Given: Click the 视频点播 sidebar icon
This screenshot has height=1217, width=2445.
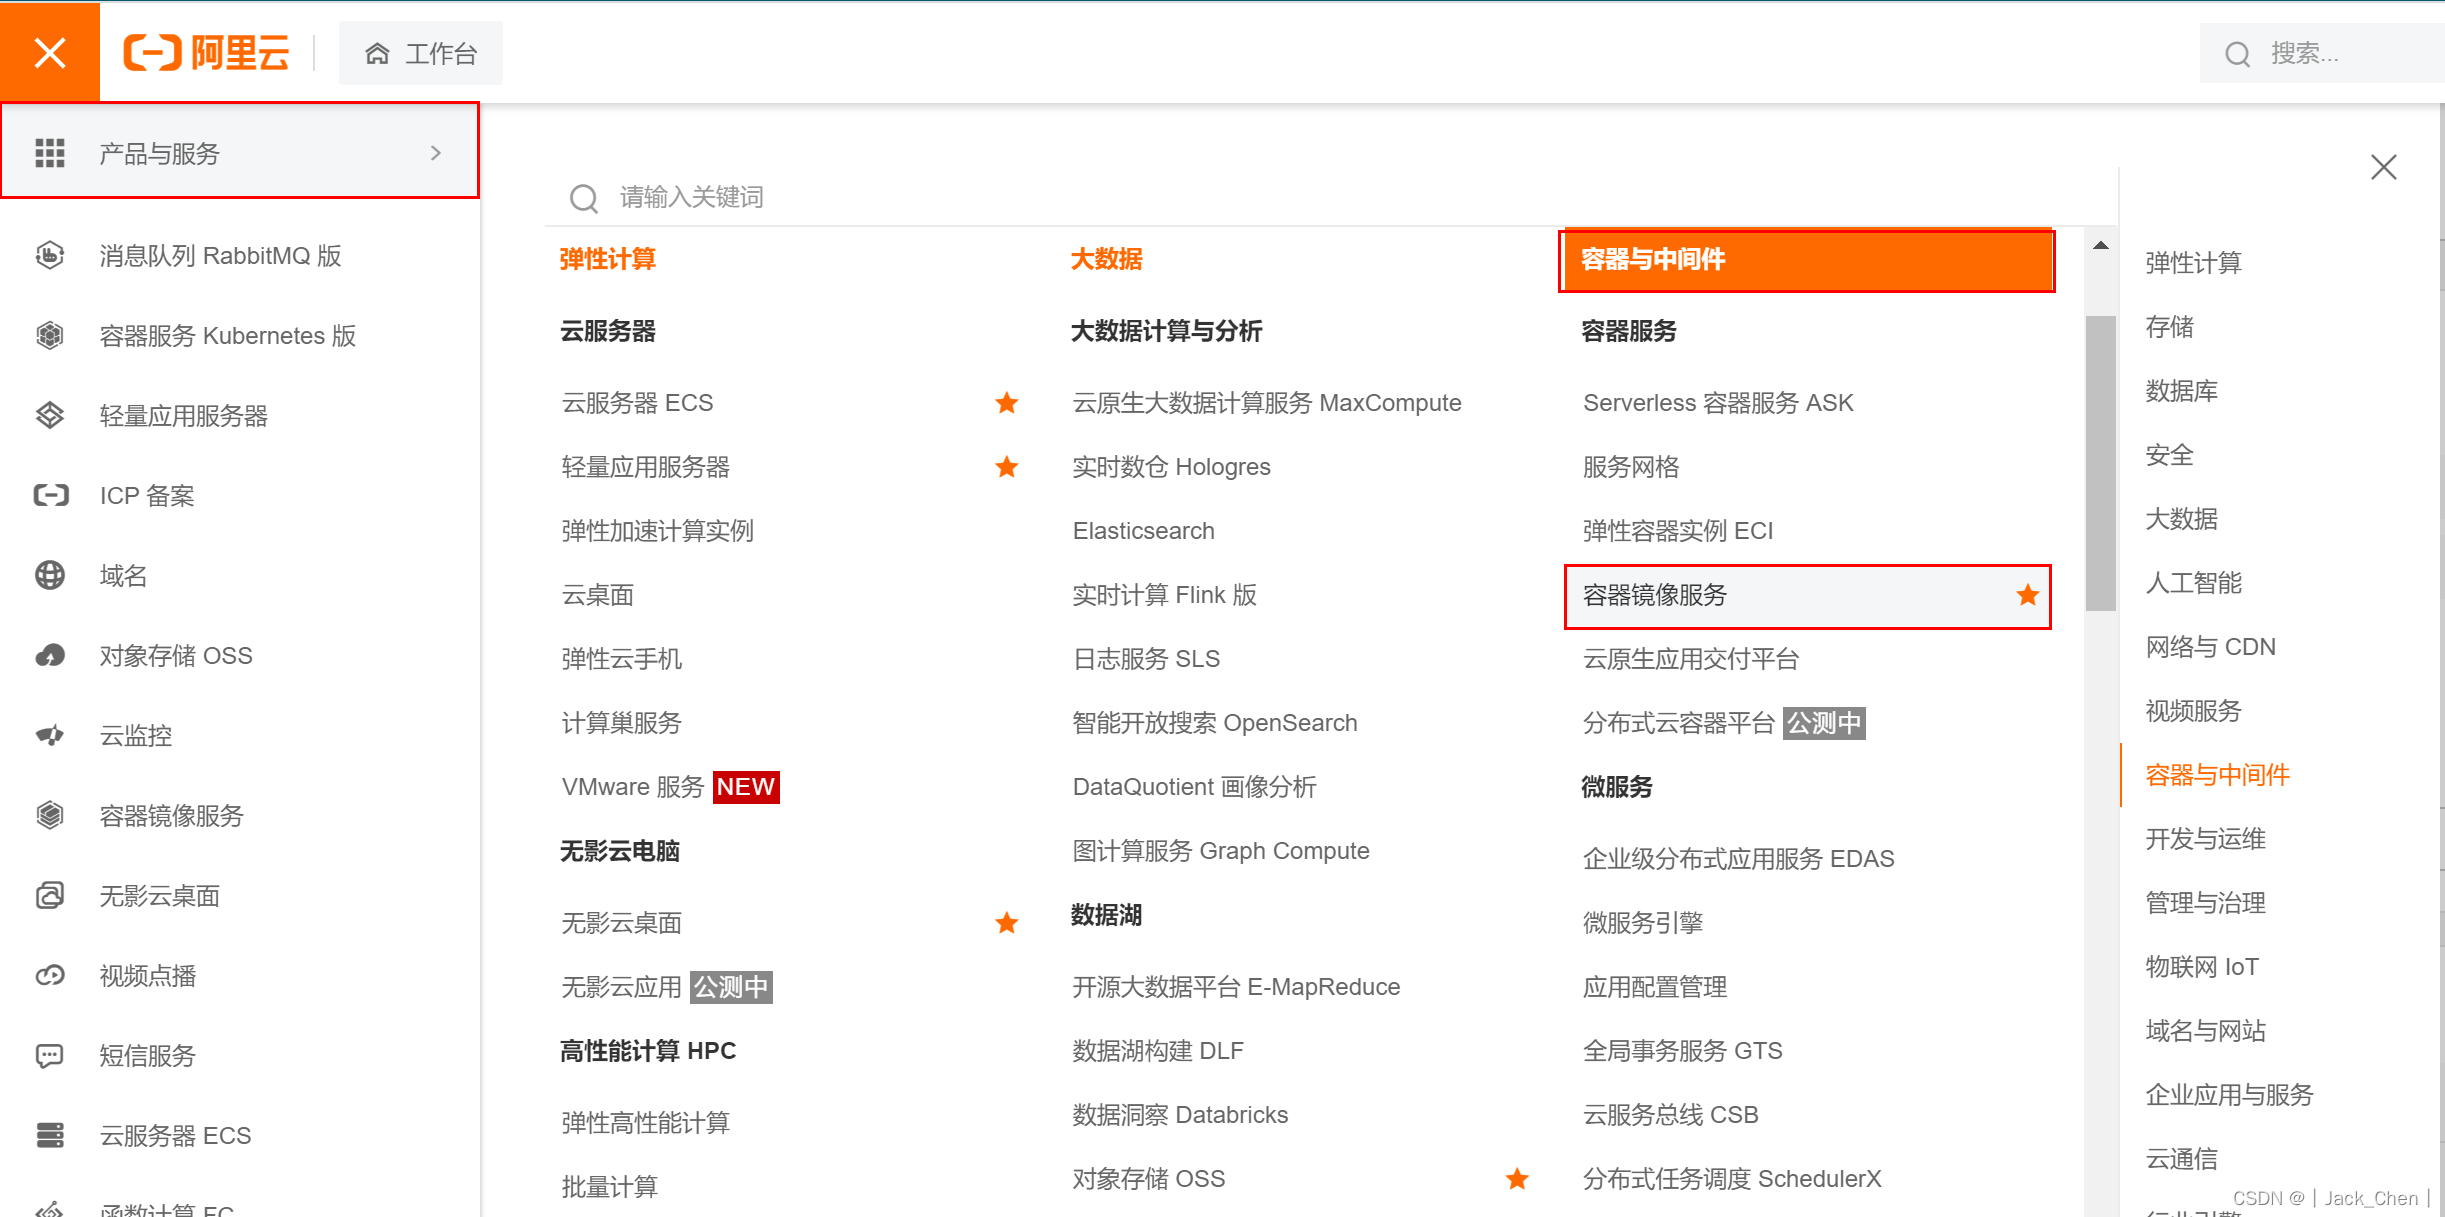Looking at the screenshot, I should click(x=50, y=975).
